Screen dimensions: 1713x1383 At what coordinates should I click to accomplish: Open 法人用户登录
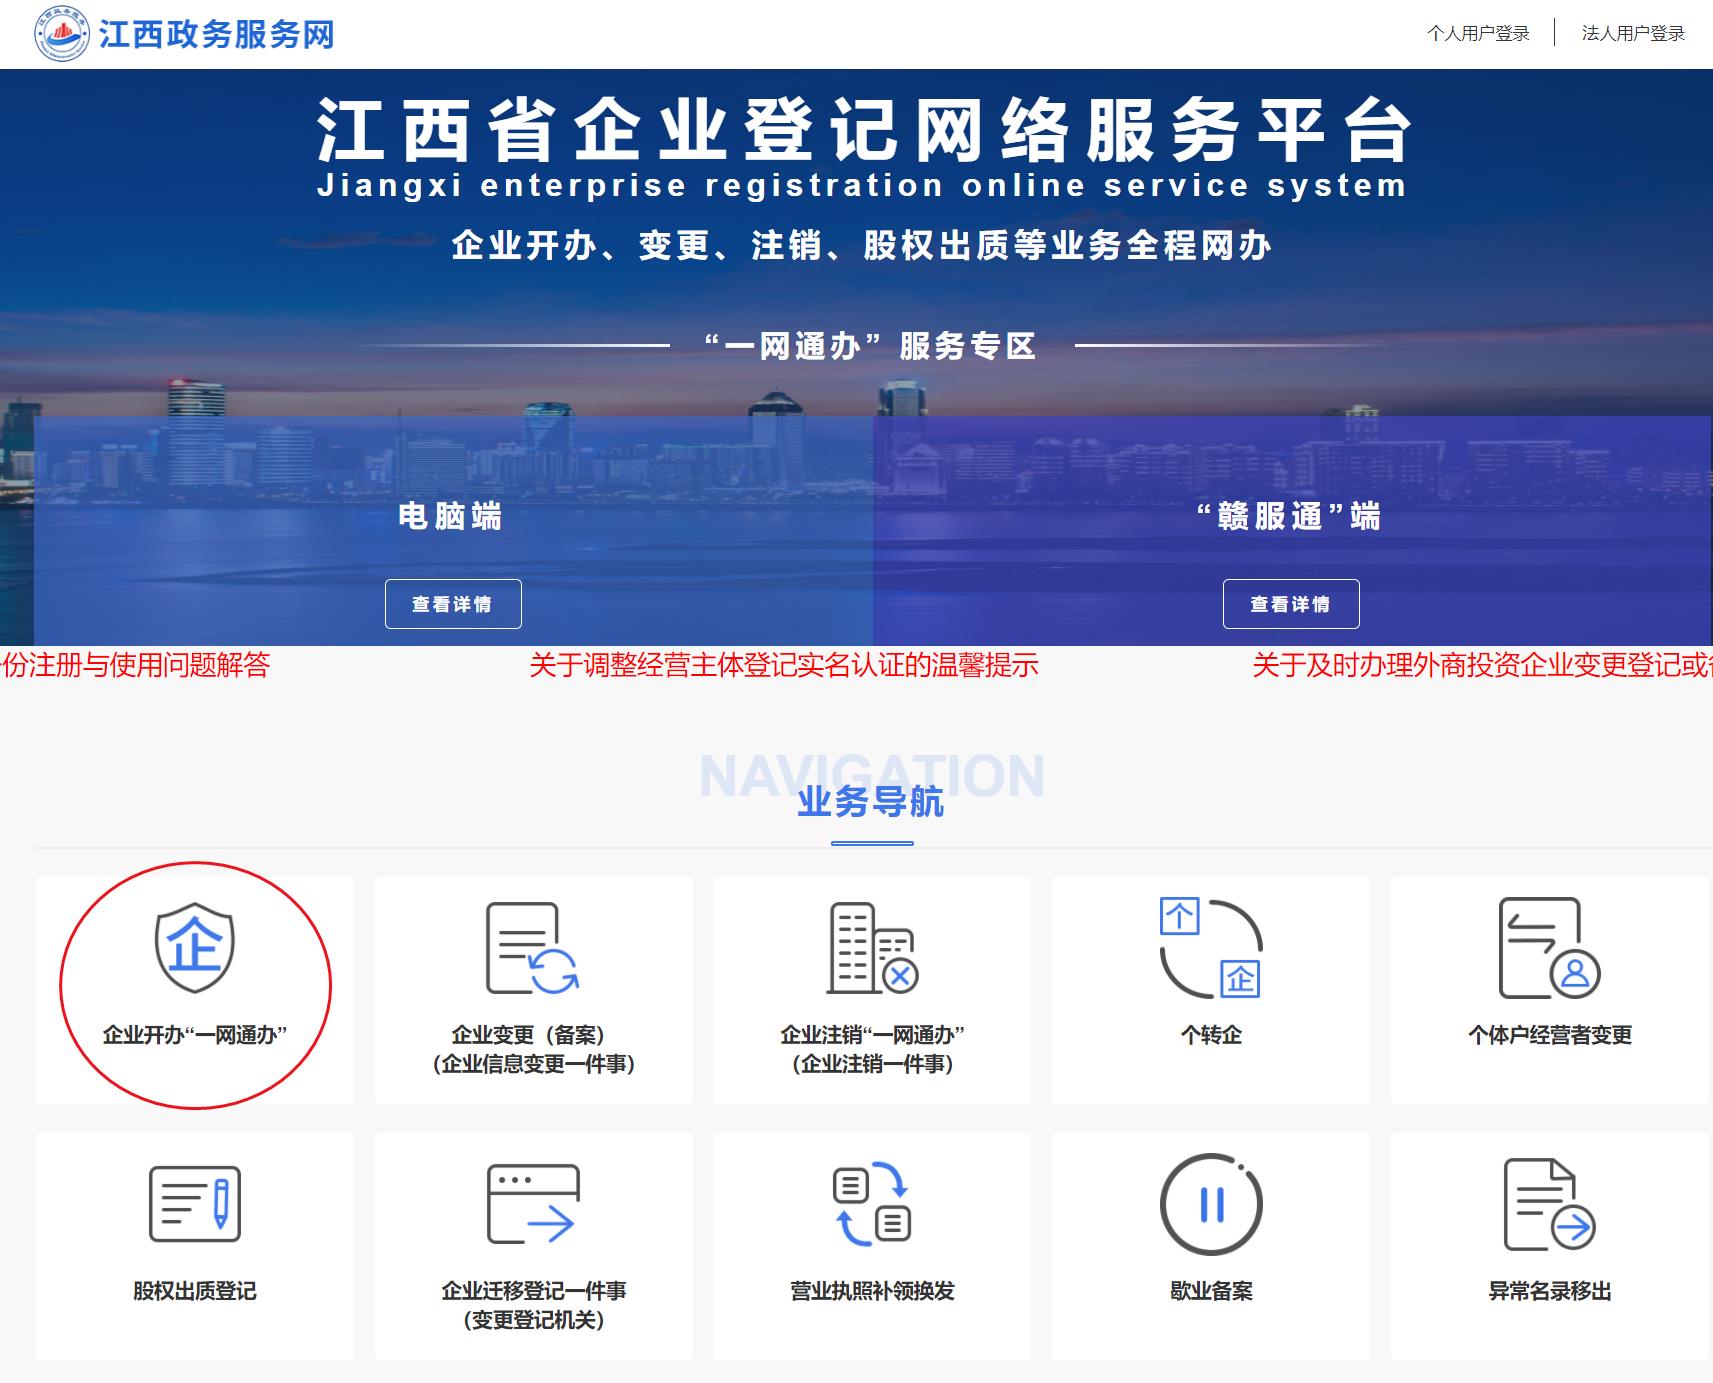pyautogui.click(x=1633, y=33)
